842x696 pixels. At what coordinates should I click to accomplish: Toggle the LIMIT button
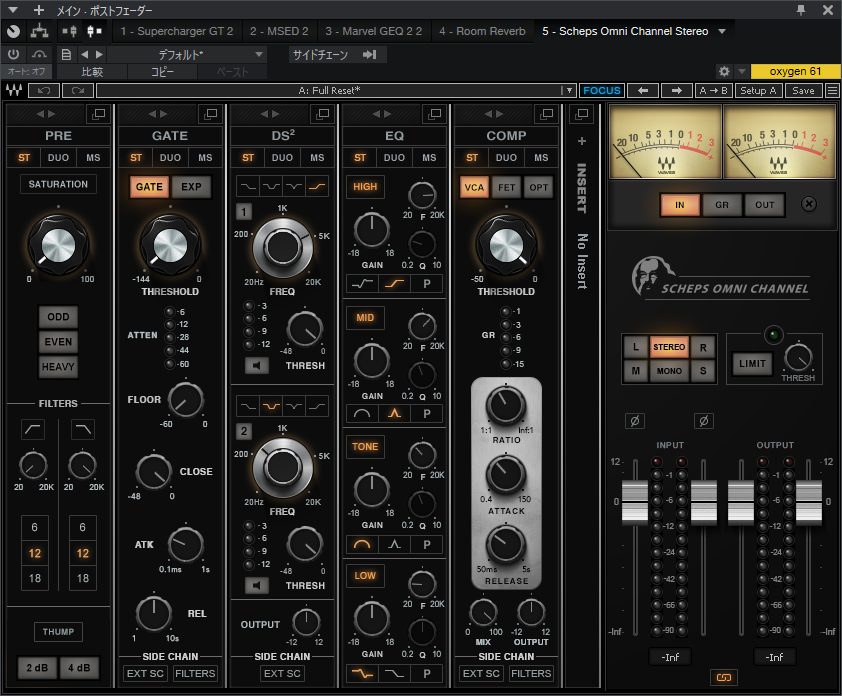click(752, 364)
